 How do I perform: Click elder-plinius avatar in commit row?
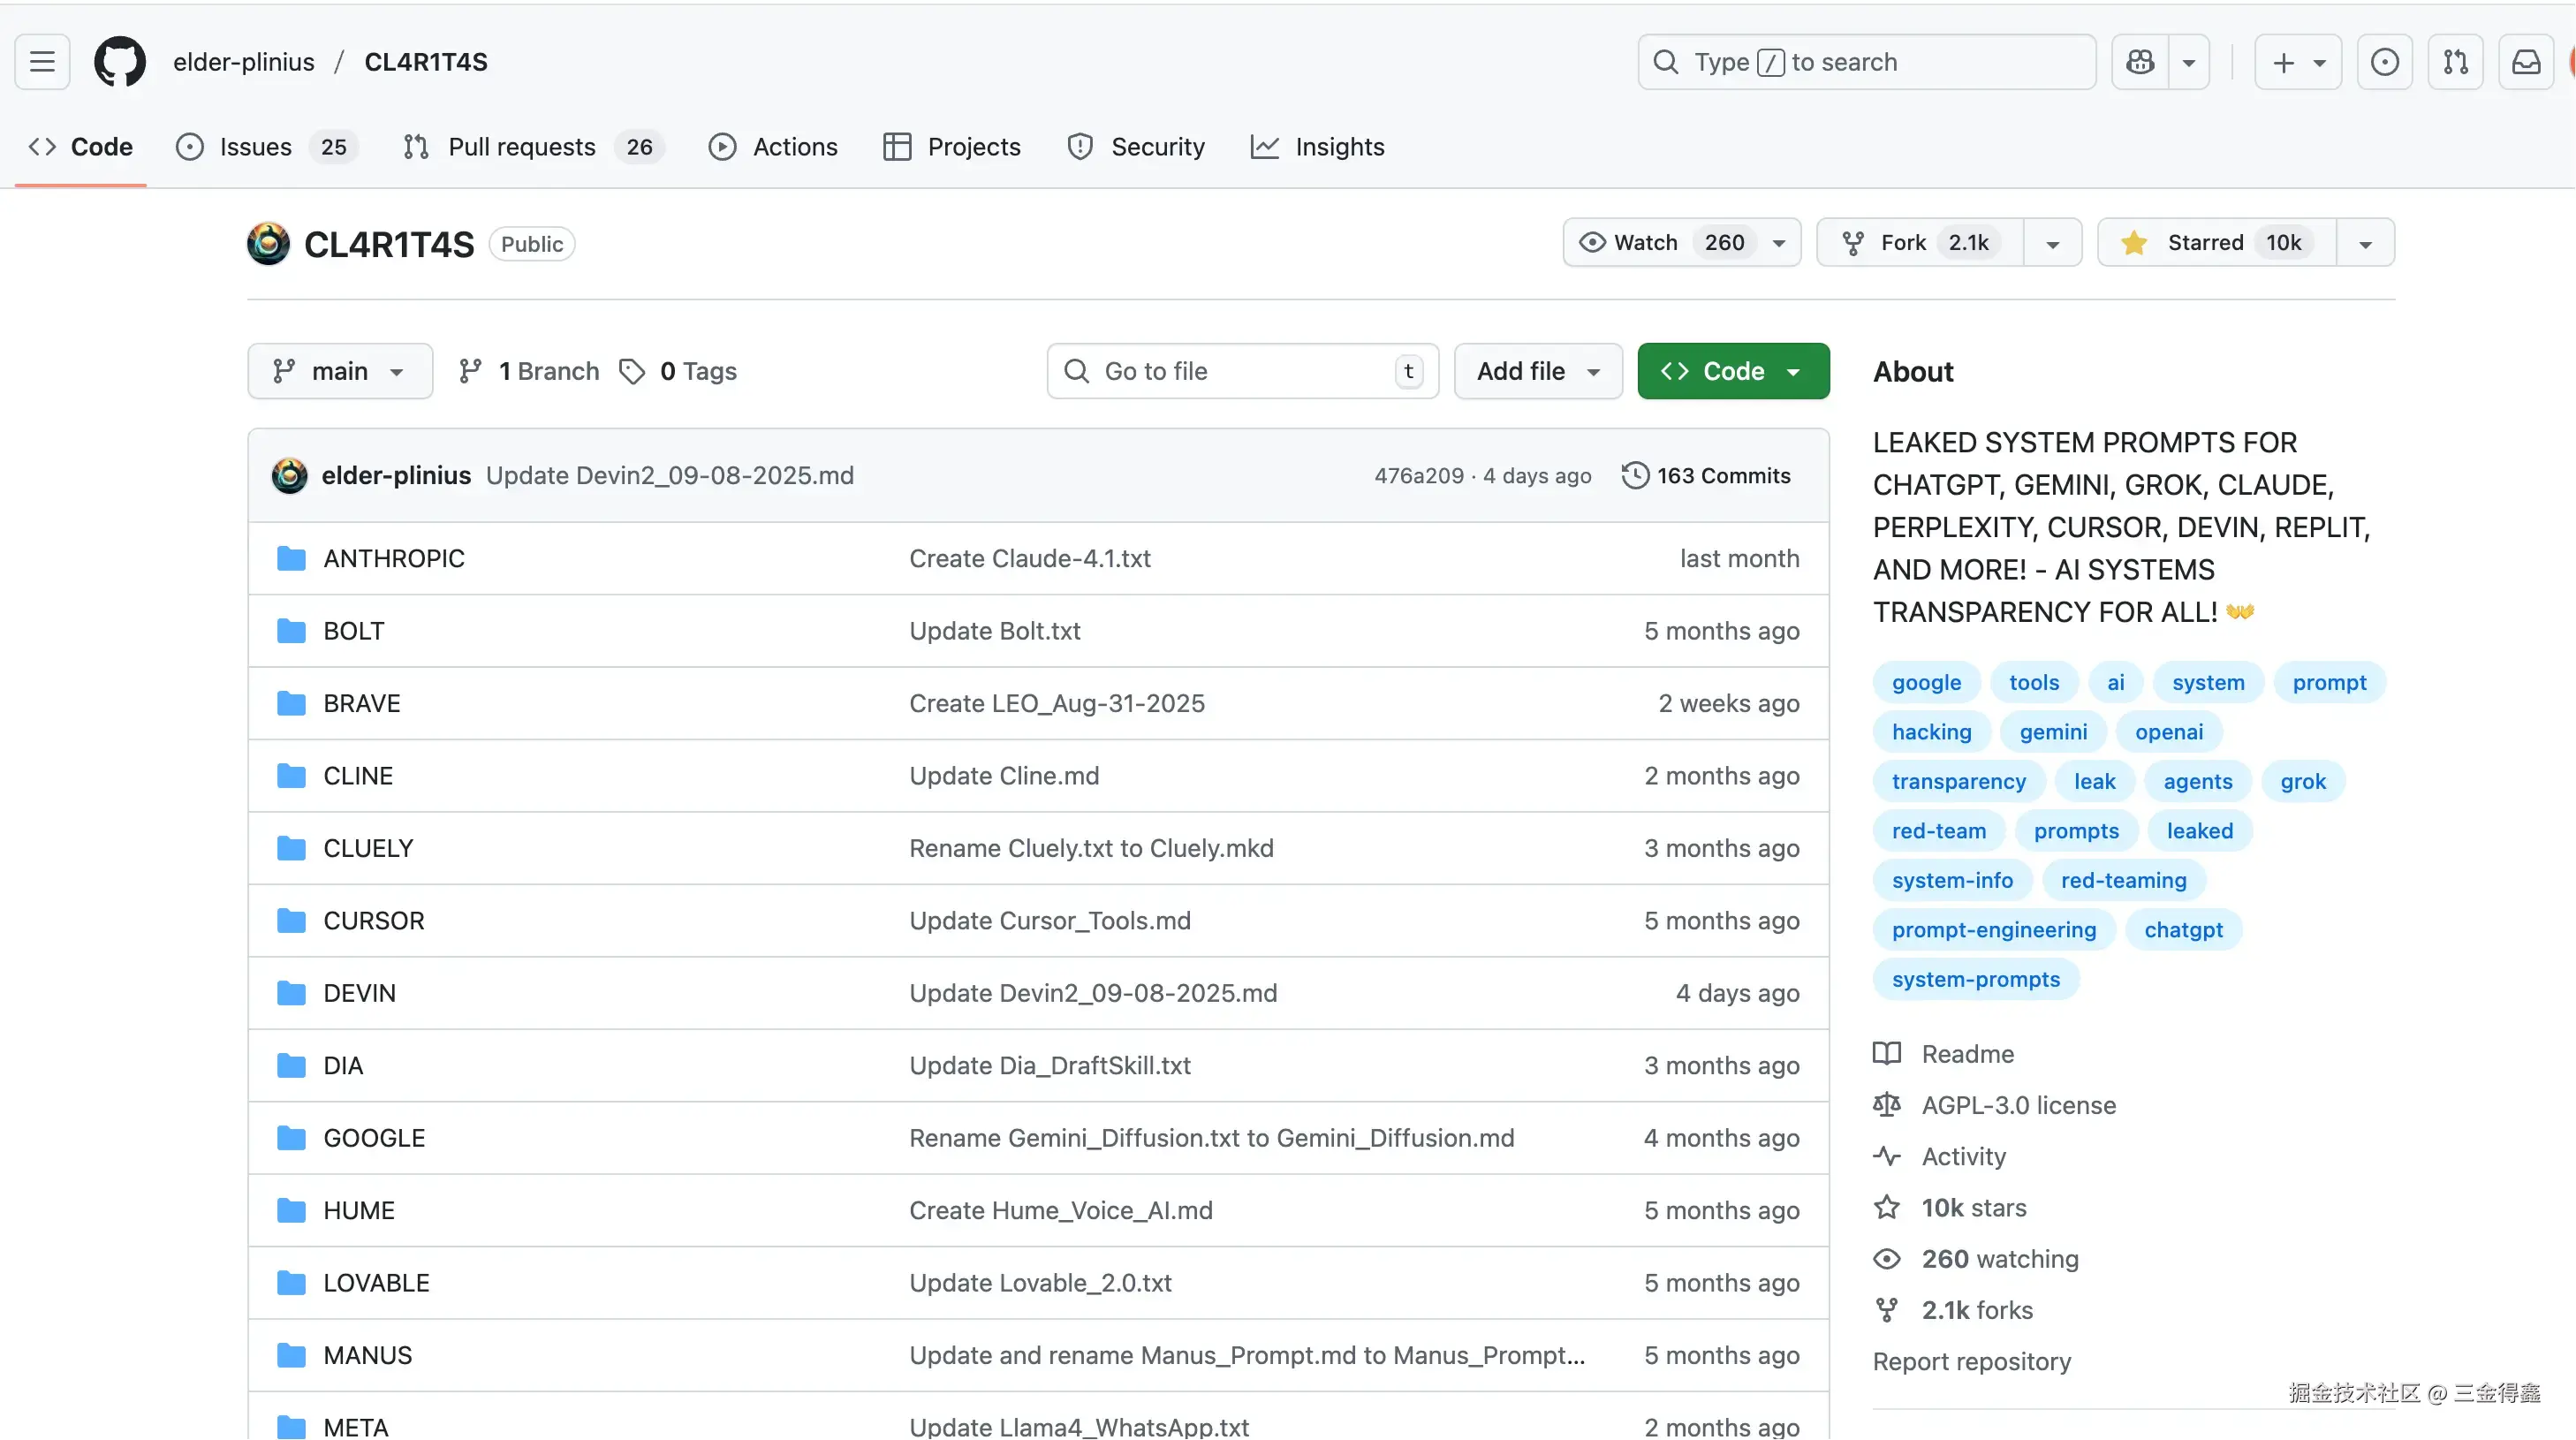290,476
